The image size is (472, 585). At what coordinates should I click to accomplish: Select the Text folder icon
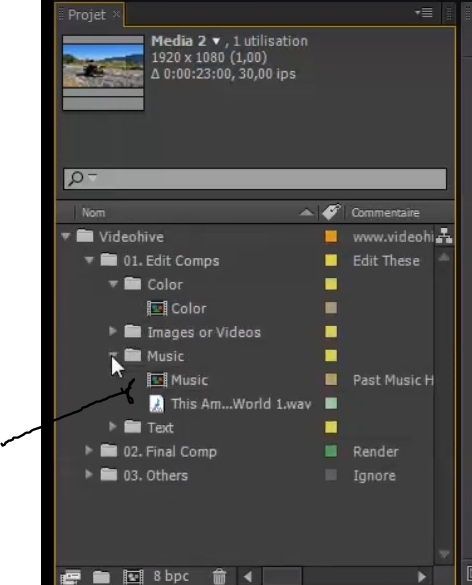click(132, 427)
